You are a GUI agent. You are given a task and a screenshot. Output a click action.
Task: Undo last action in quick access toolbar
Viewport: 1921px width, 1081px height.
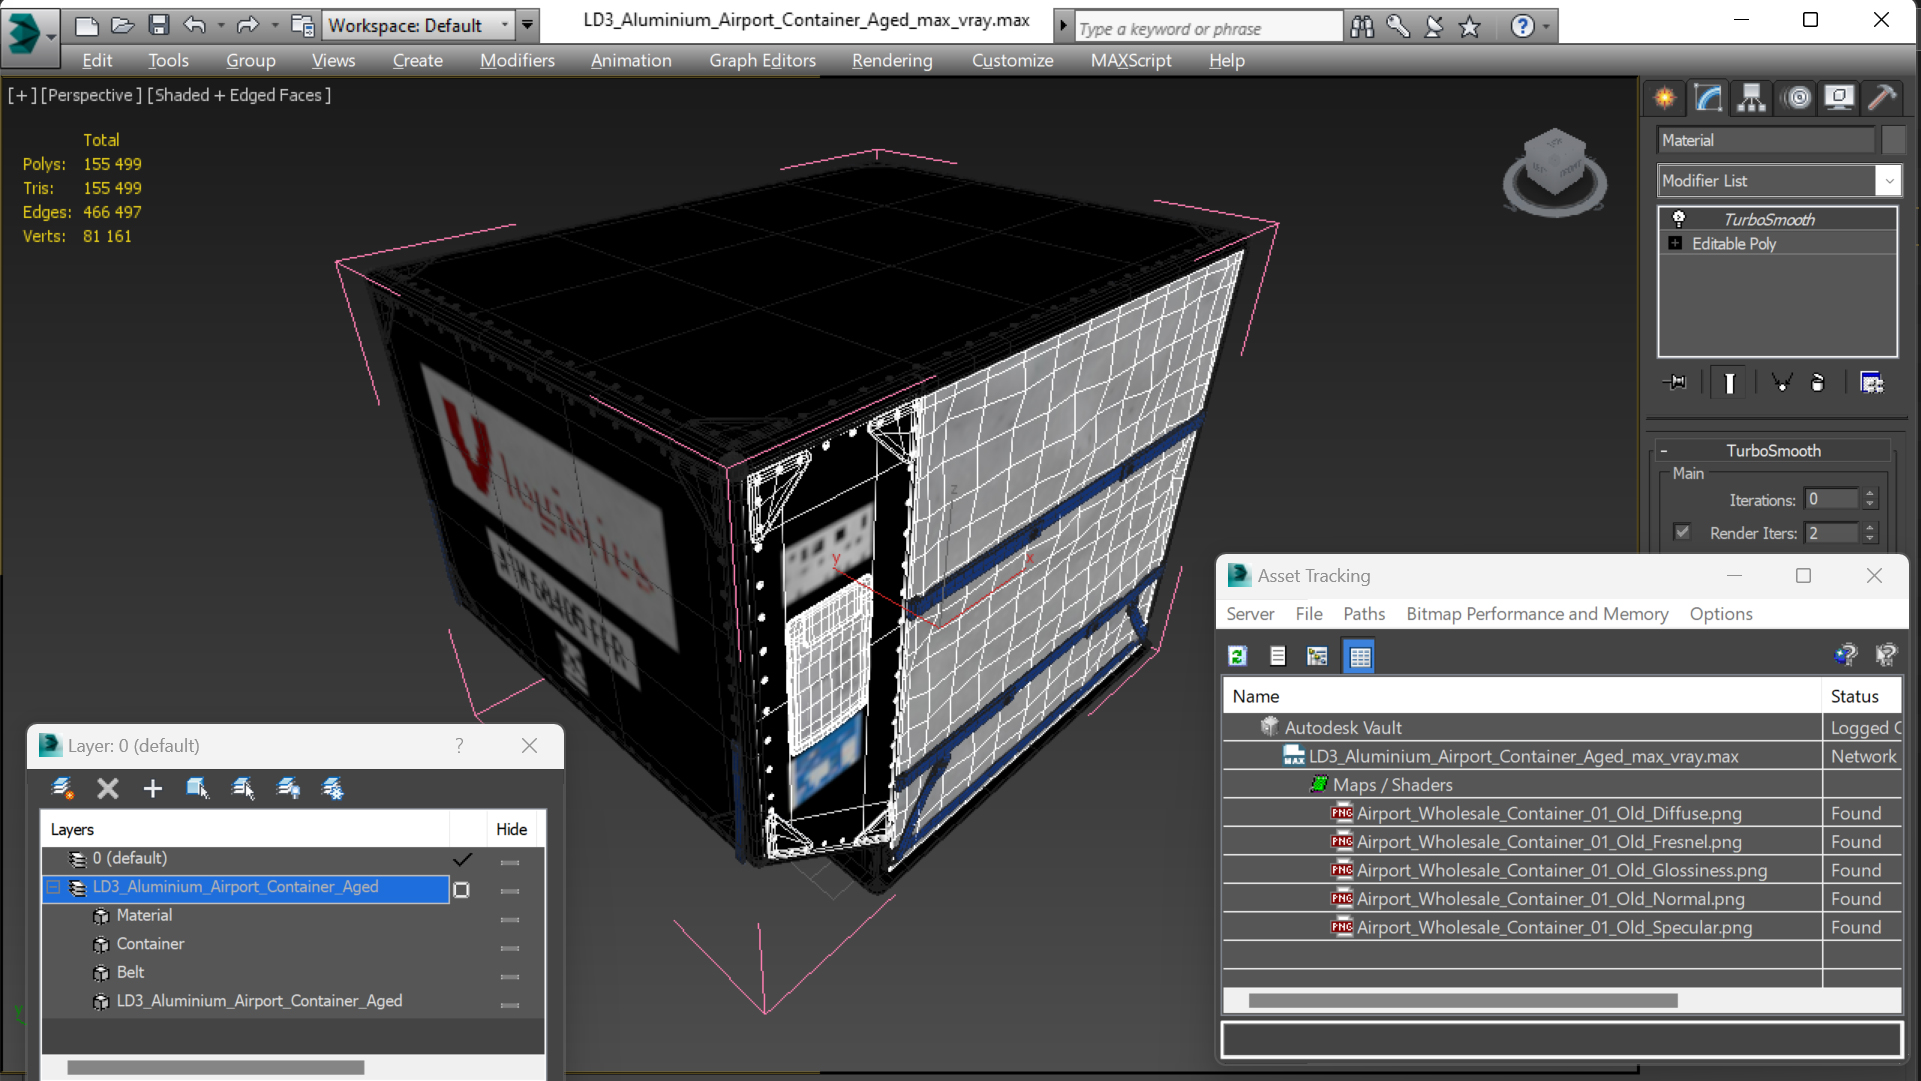coord(194,25)
